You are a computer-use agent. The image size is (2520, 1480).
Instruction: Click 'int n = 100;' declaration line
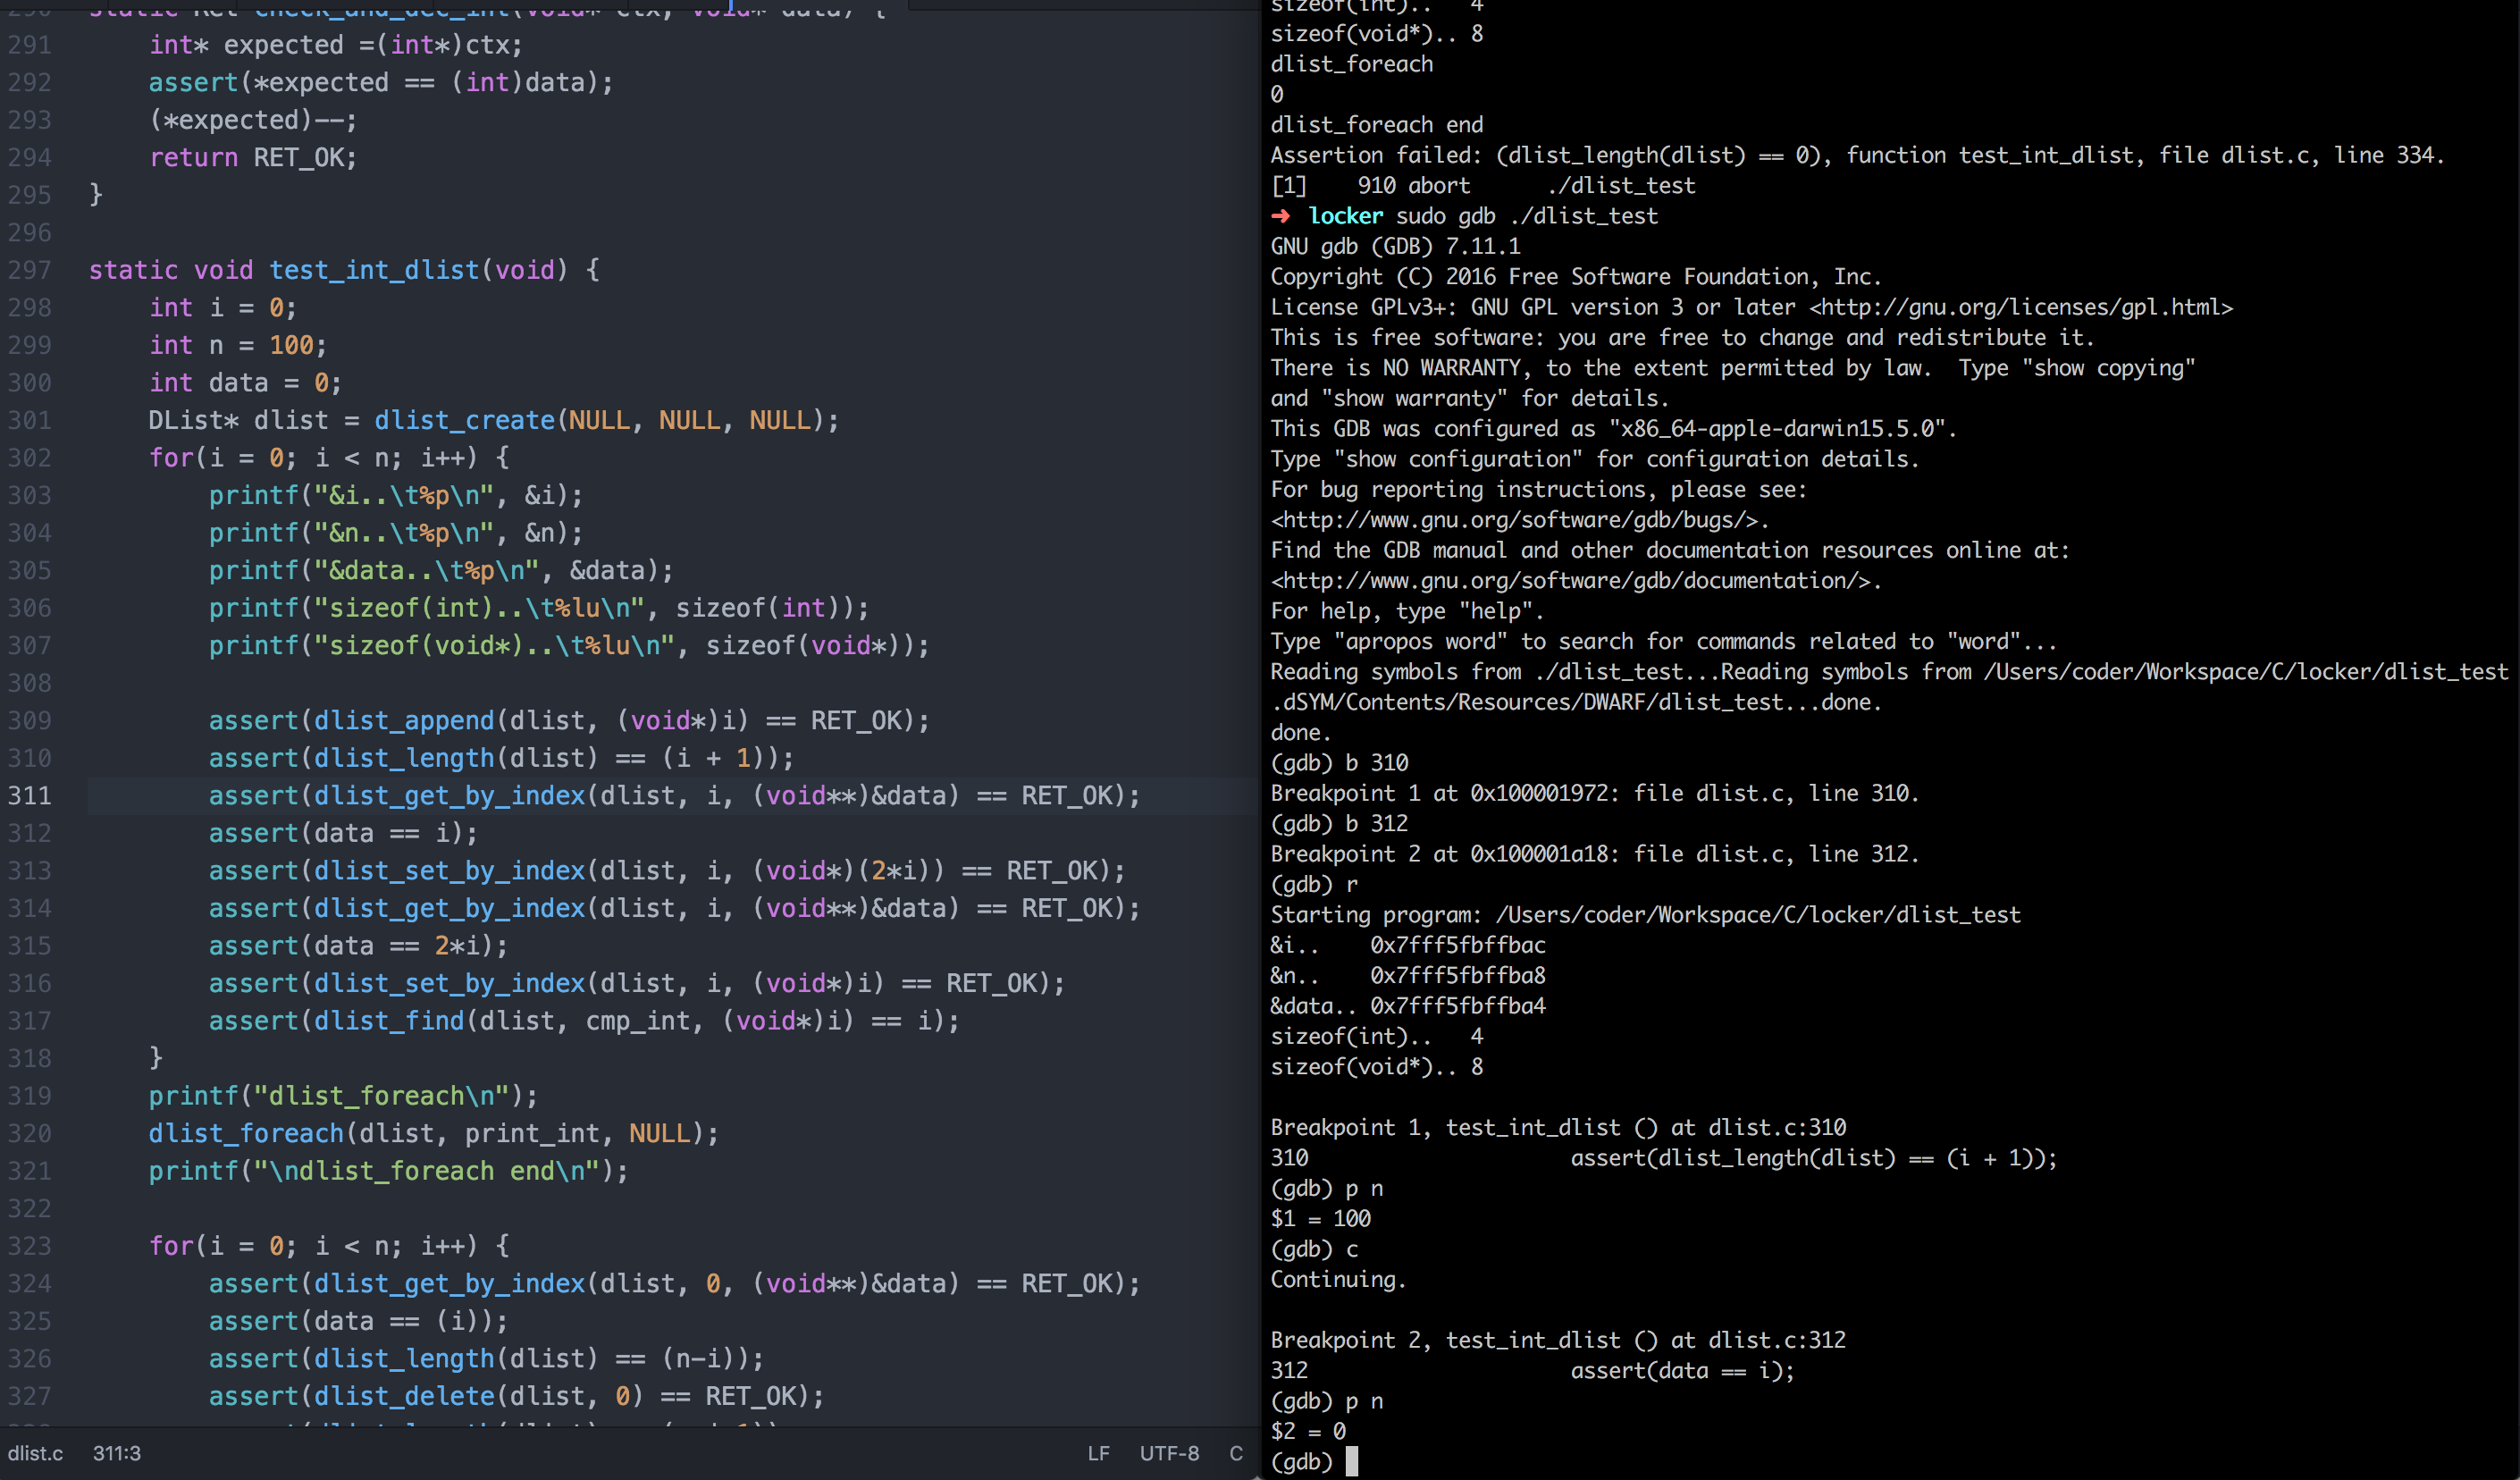(x=238, y=345)
